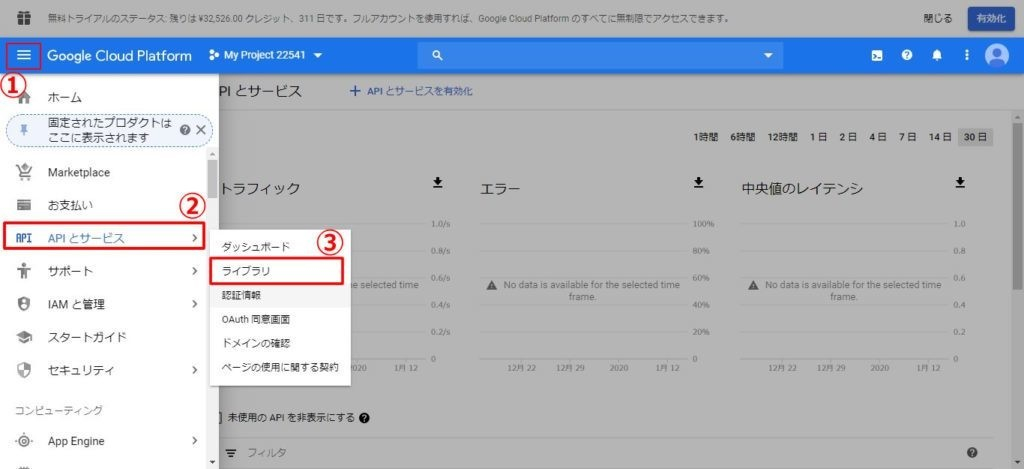Image resolution: width=1024 pixels, height=469 pixels.
Task: Switch time range to 7日
Action: (x=907, y=137)
